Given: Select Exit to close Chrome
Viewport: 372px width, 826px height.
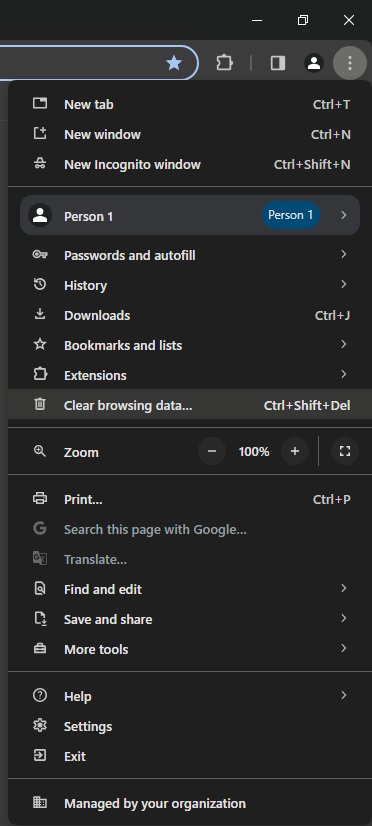Looking at the screenshot, I should (190, 756).
